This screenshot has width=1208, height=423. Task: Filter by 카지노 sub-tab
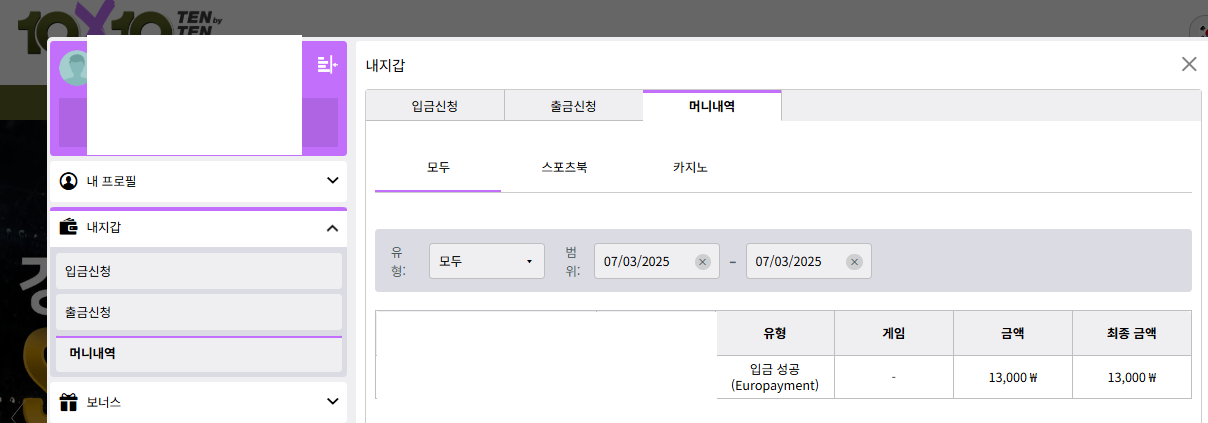tap(690, 167)
